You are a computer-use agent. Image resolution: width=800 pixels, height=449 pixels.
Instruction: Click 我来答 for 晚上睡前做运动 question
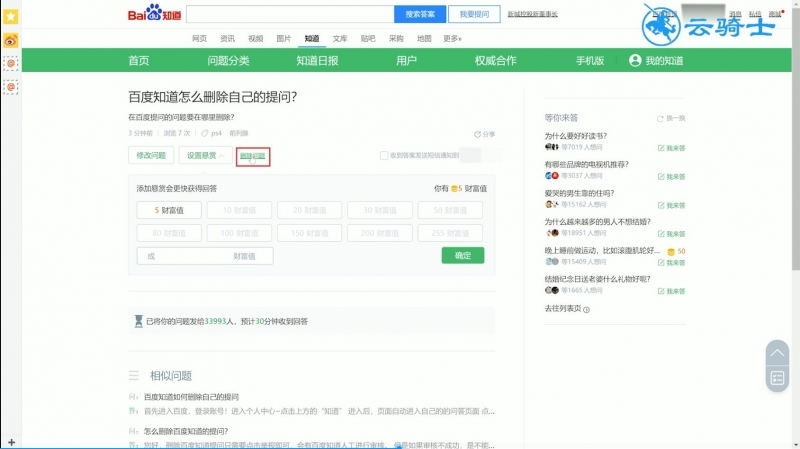pyautogui.click(x=671, y=262)
